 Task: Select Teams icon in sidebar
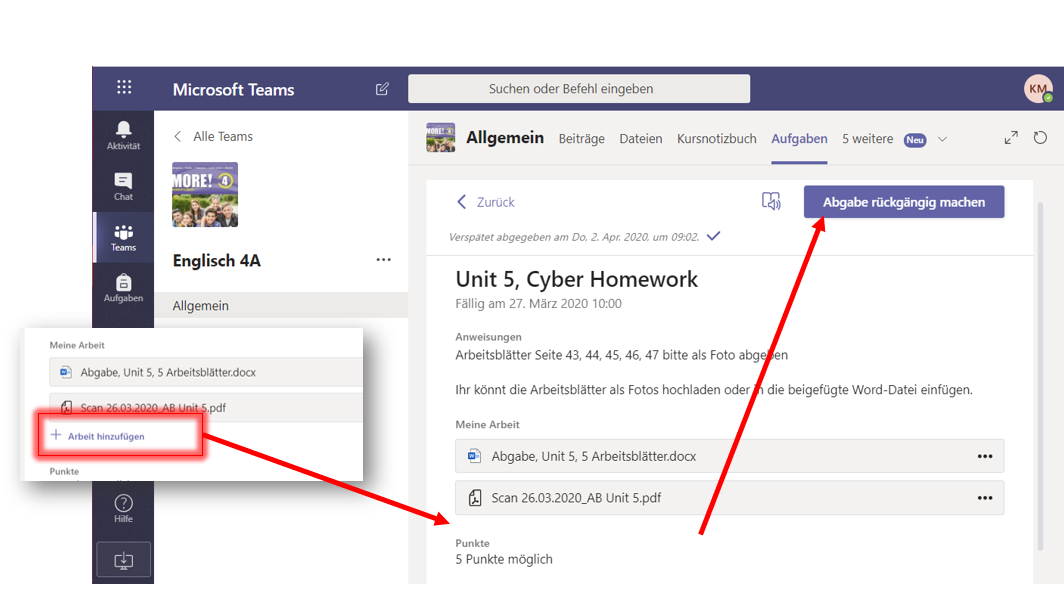pyautogui.click(x=123, y=237)
